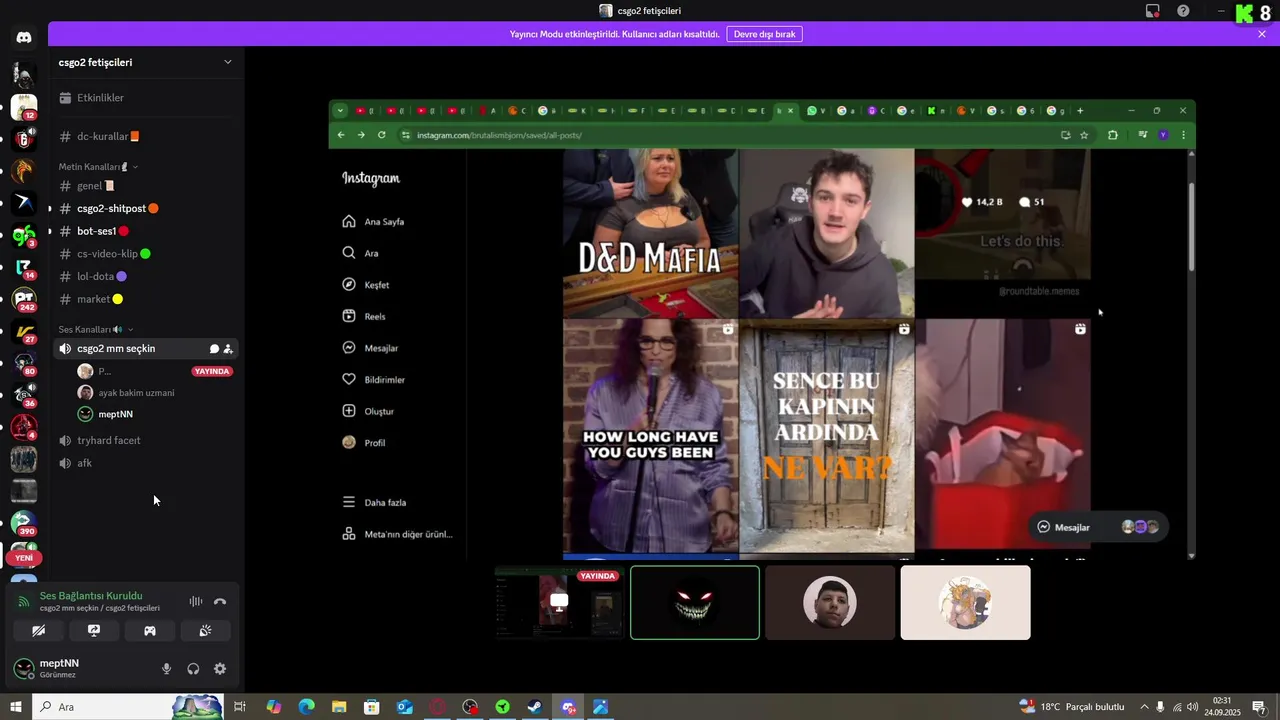
Task: Invite people to csgo2 mm seçkin channel
Action: tap(228, 349)
